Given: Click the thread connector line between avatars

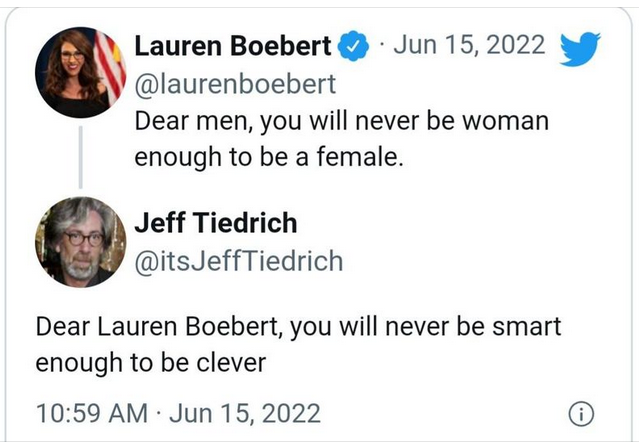Looking at the screenshot, I should 80,157.
